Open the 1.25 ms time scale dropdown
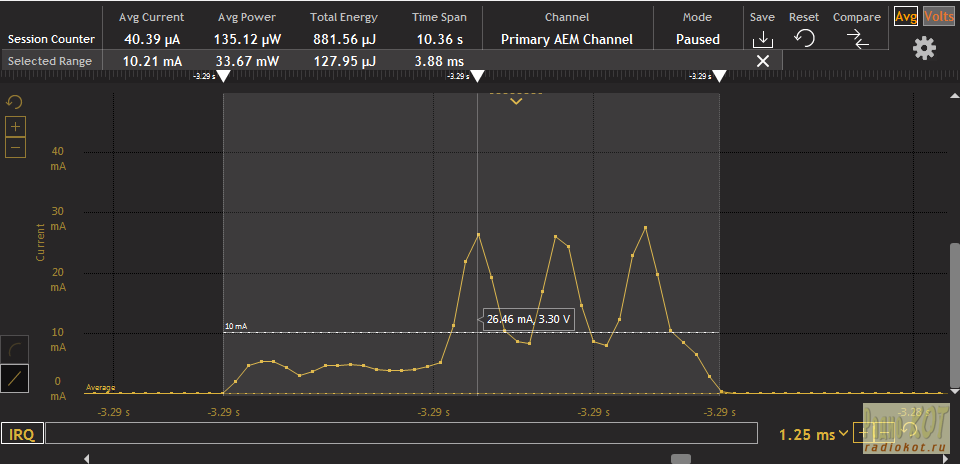Viewport: 960px width, 464px height. click(814, 434)
